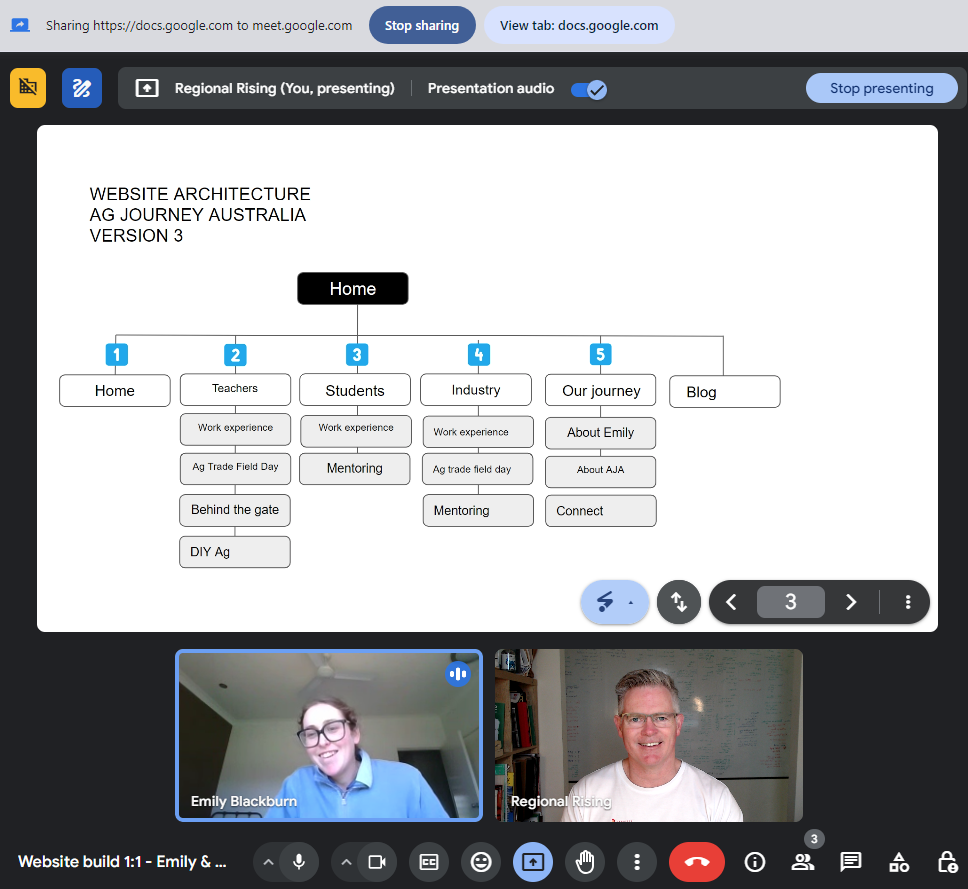Click the DIY Ag box
This screenshot has height=889, width=968.
coord(235,552)
